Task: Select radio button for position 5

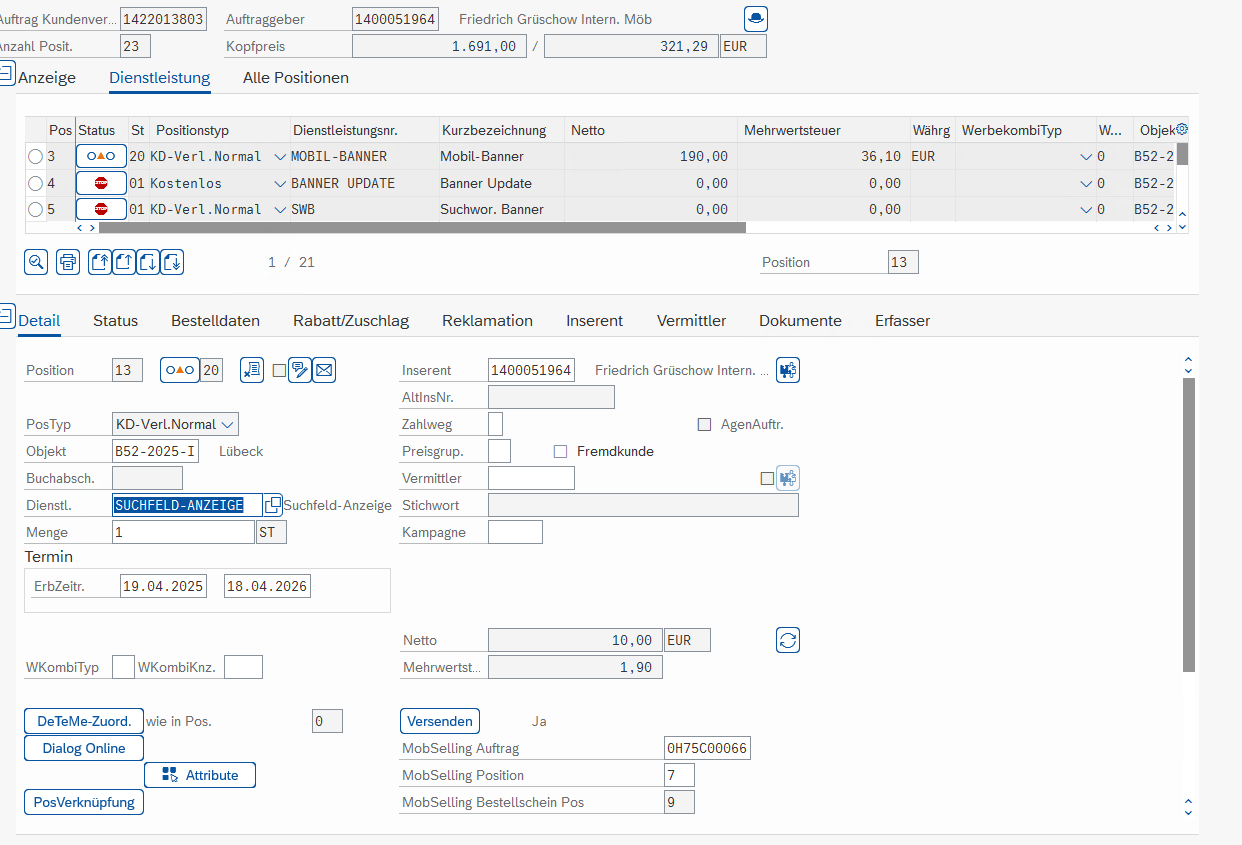Action: [36, 210]
